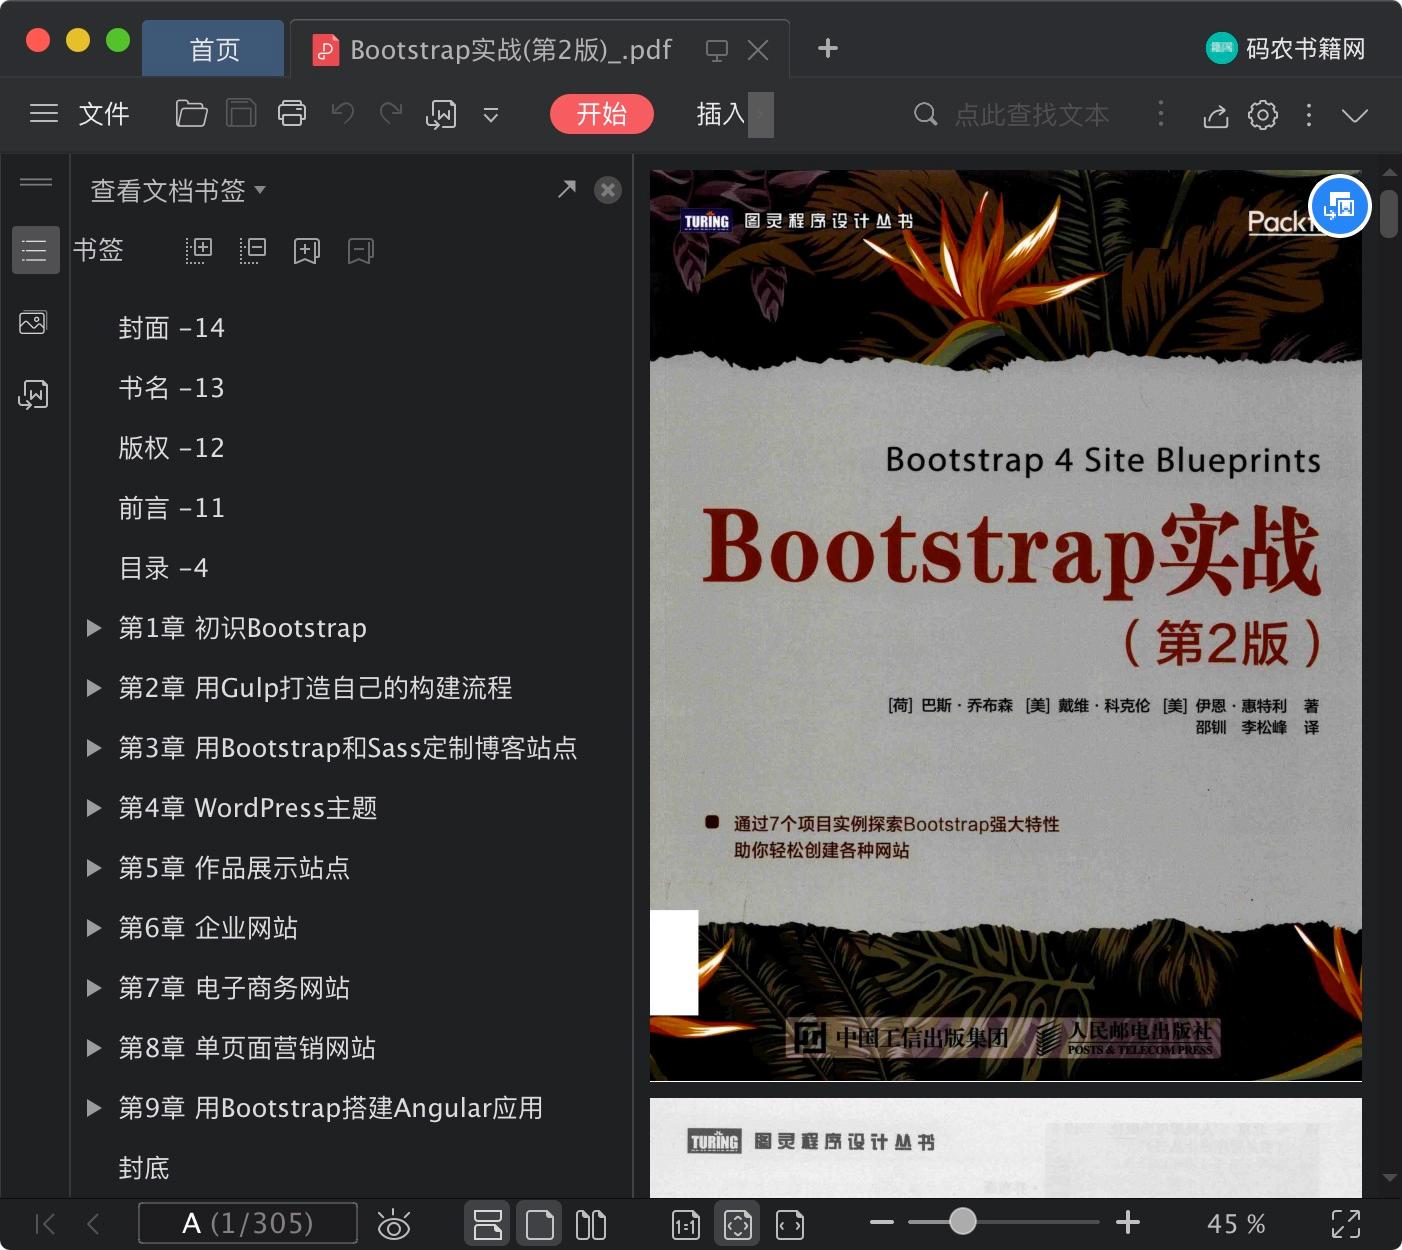The height and width of the screenshot is (1250, 1402).
Task: Toggle continuous scrolling view
Action: [x=488, y=1224]
